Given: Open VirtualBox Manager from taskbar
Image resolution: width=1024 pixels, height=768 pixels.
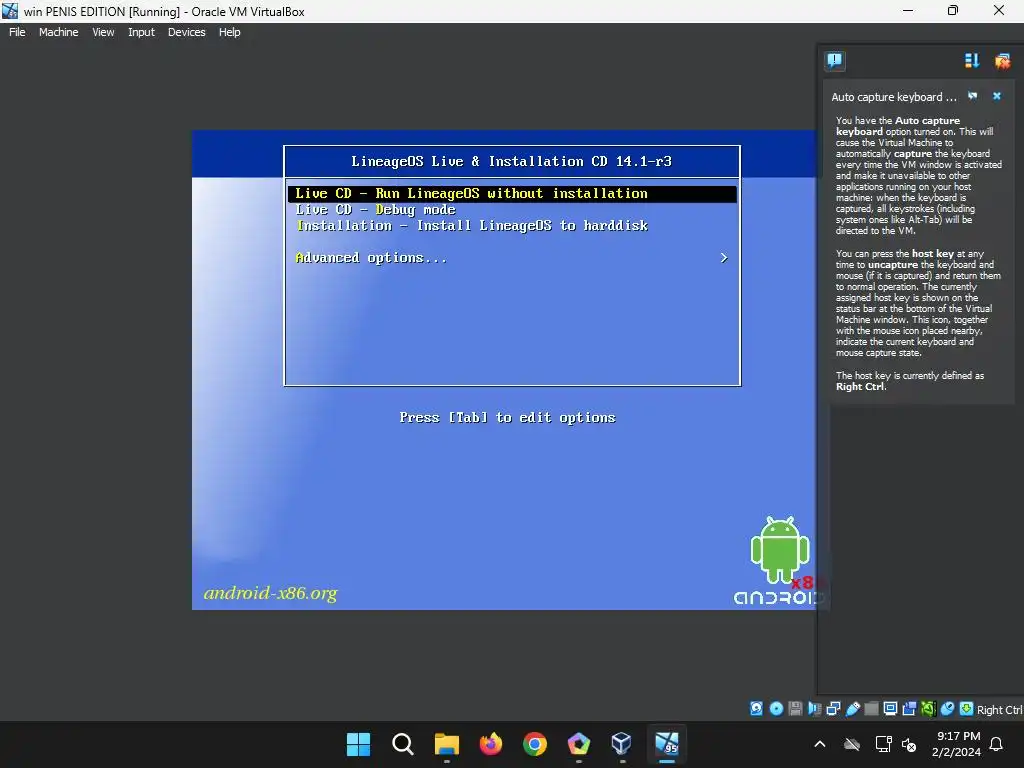Looking at the screenshot, I should 622,744.
